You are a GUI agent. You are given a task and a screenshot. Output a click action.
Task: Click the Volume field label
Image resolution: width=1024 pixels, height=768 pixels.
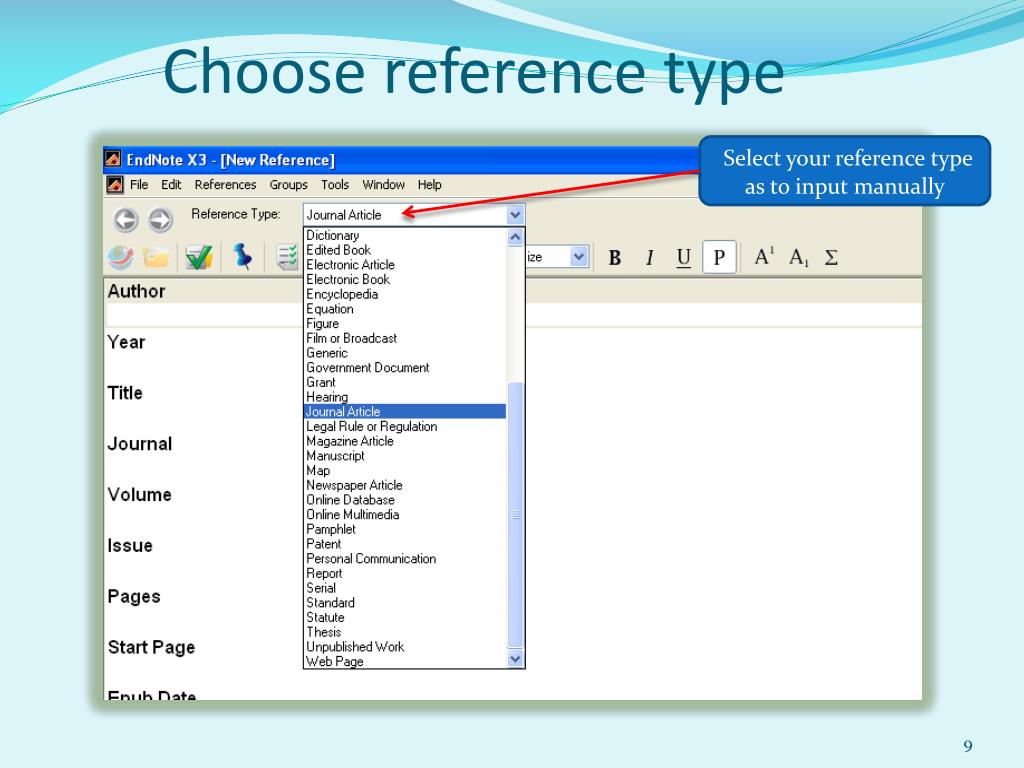(140, 495)
